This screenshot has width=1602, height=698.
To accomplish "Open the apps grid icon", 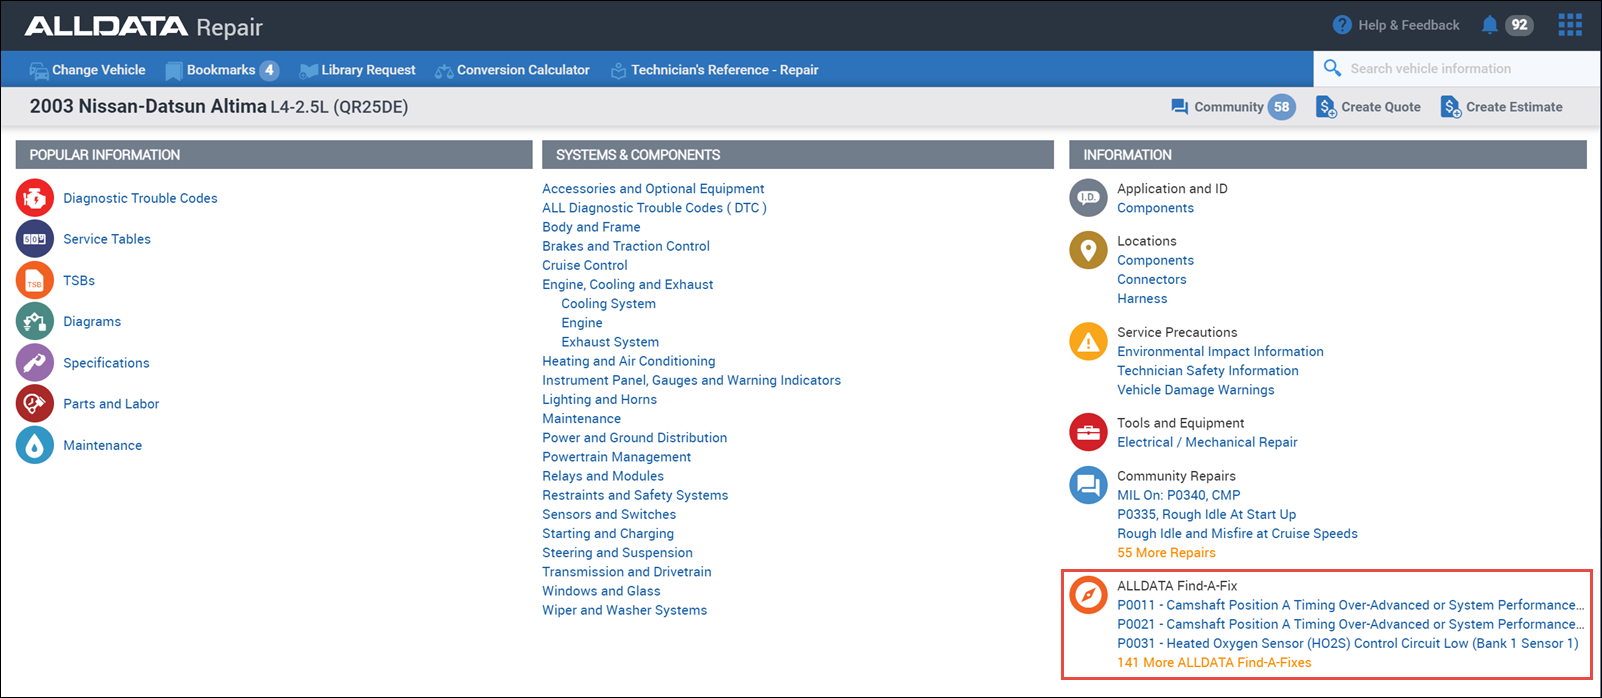I will [1570, 25].
